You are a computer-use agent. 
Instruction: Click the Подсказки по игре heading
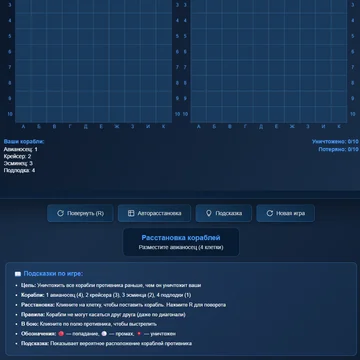53,274
